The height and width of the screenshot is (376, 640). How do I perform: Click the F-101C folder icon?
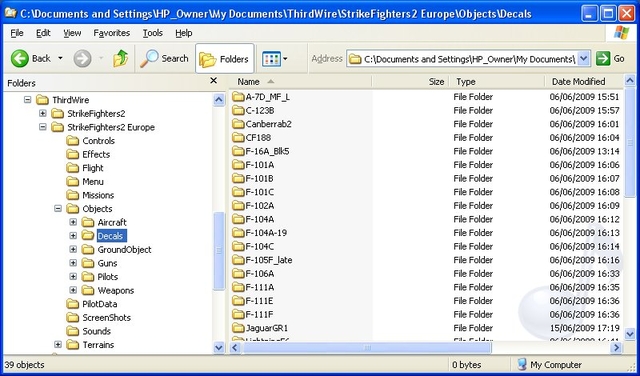click(238, 192)
